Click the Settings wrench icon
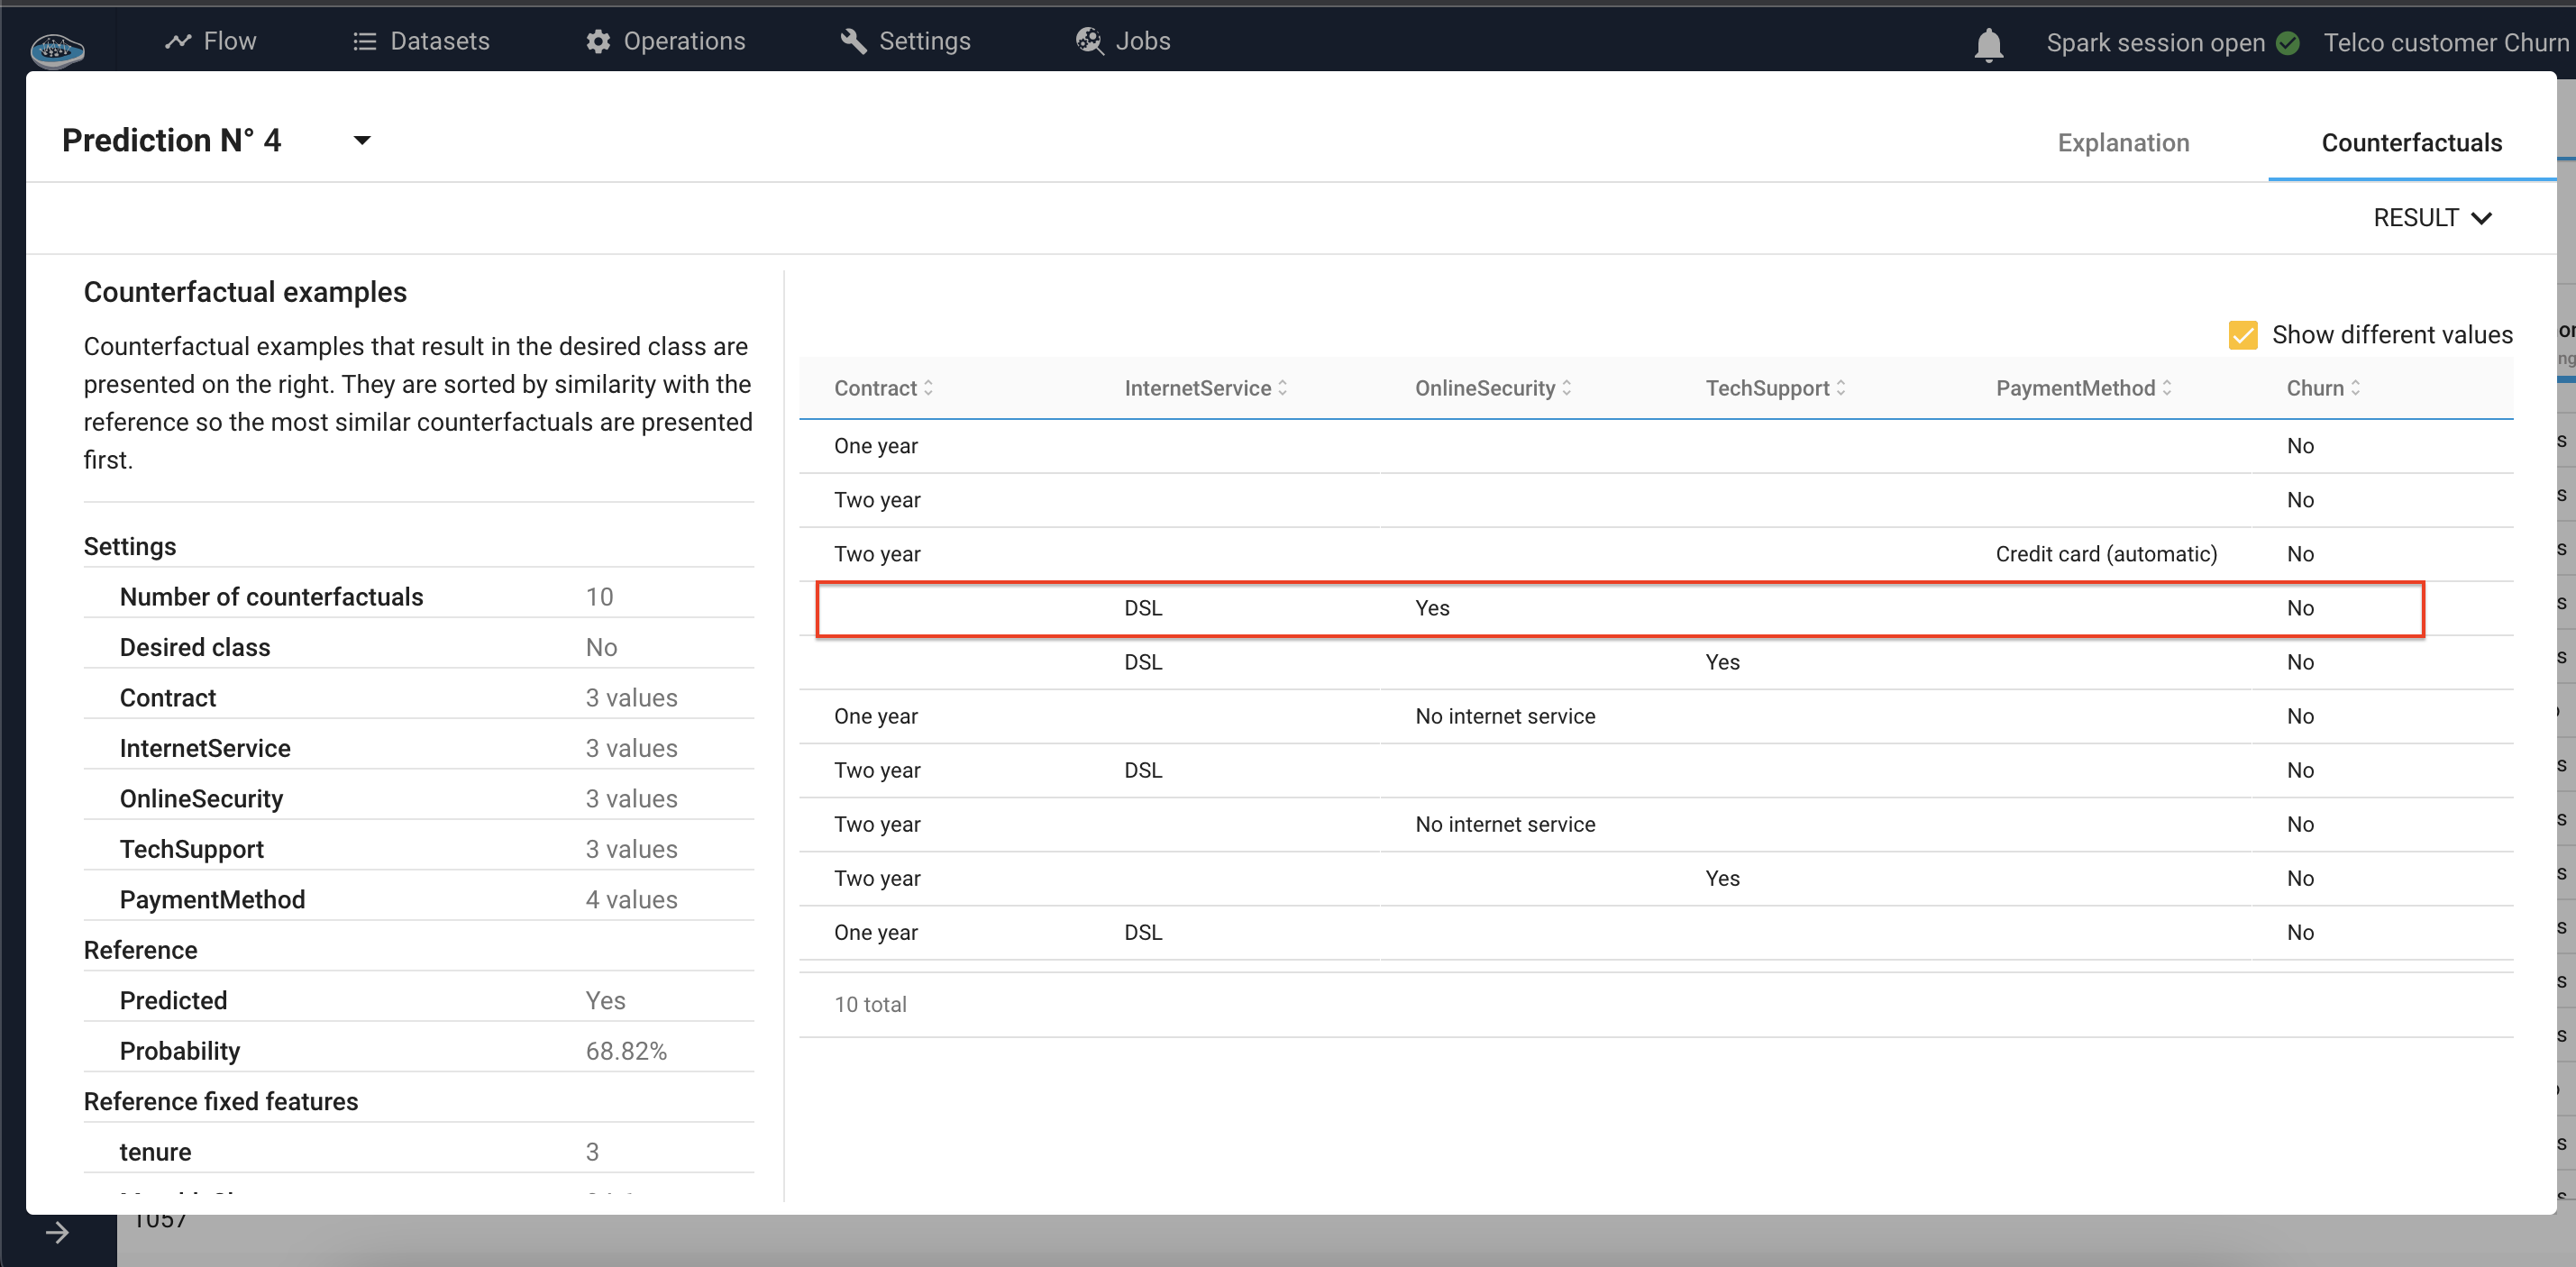2576x1267 pixels. click(853, 41)
